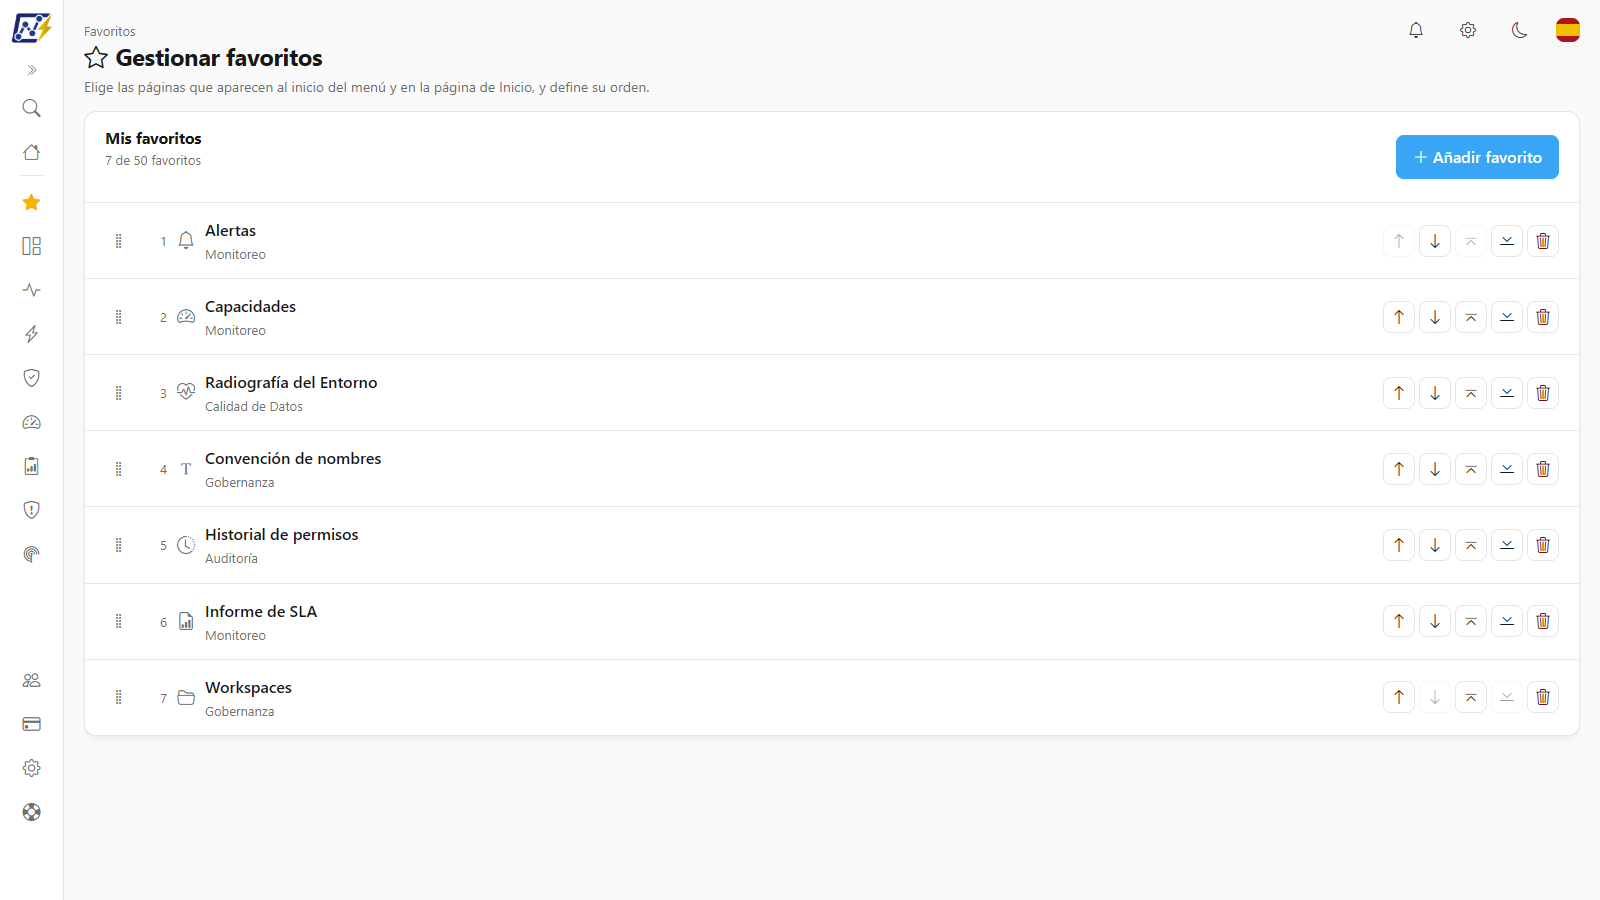This screenshot has width=1600, height=900.
Task: Open top bar settings gear
Action: pos(1468,30)
